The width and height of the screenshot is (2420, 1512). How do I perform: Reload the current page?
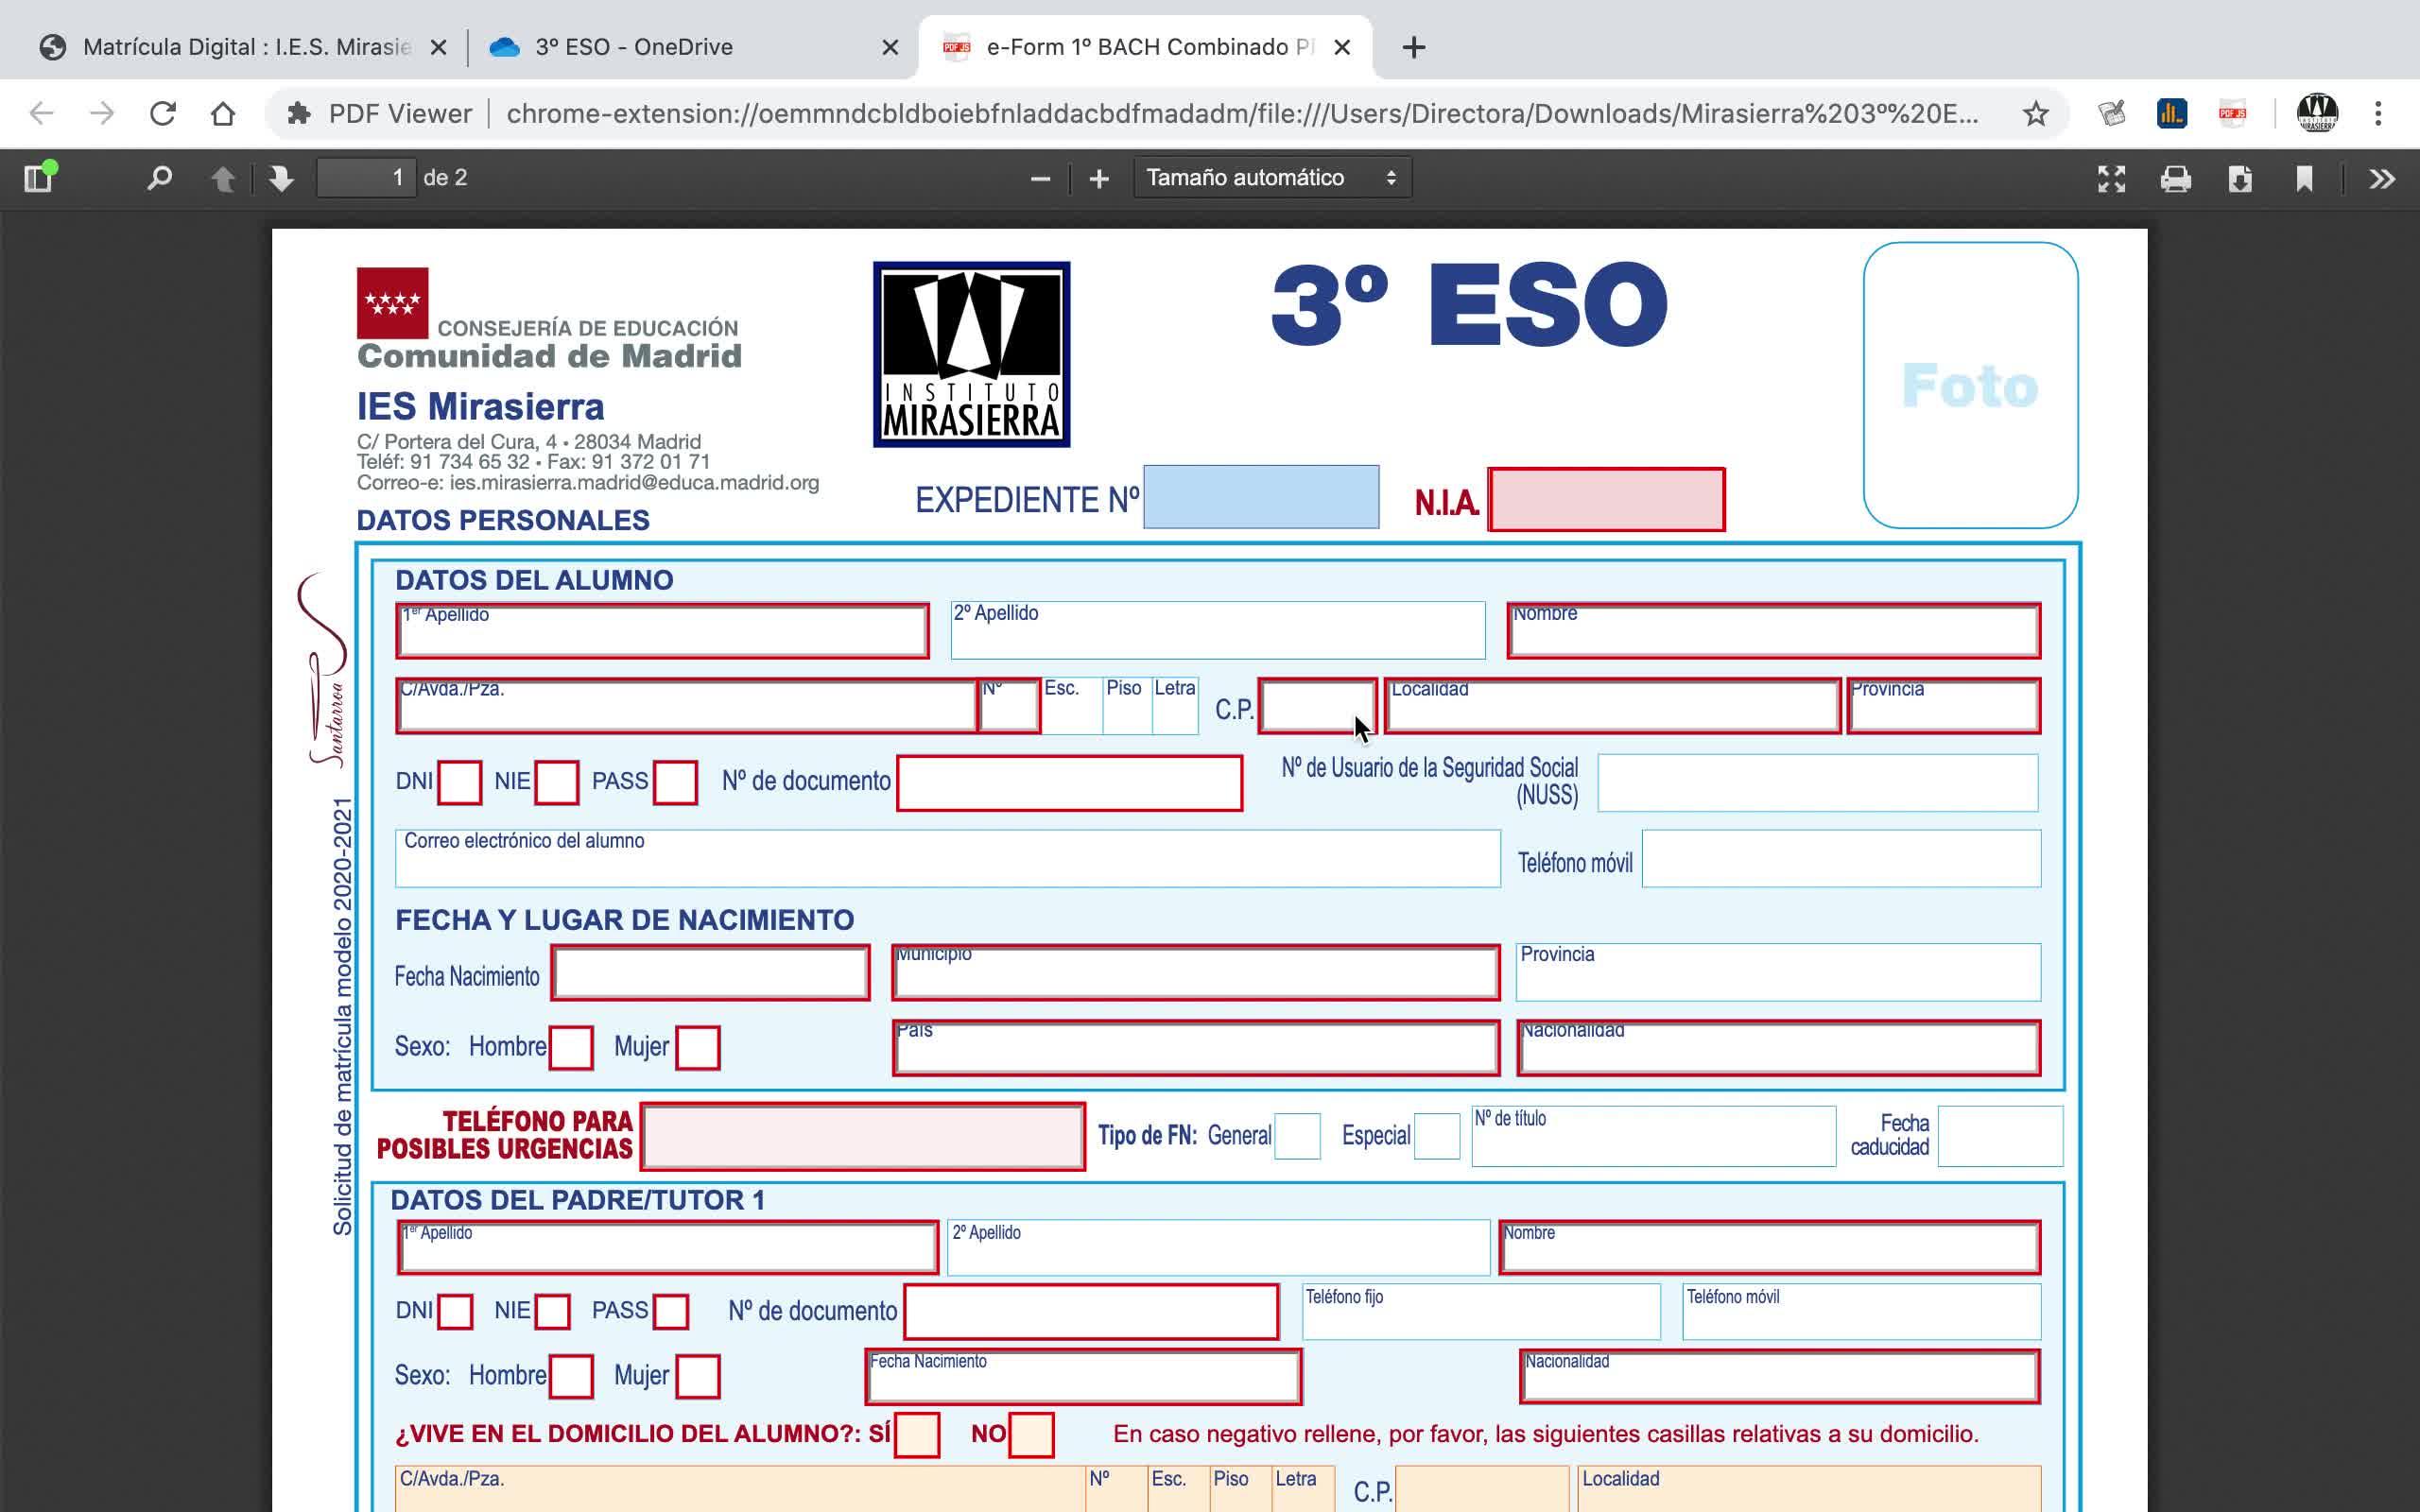tap(163, 113)
